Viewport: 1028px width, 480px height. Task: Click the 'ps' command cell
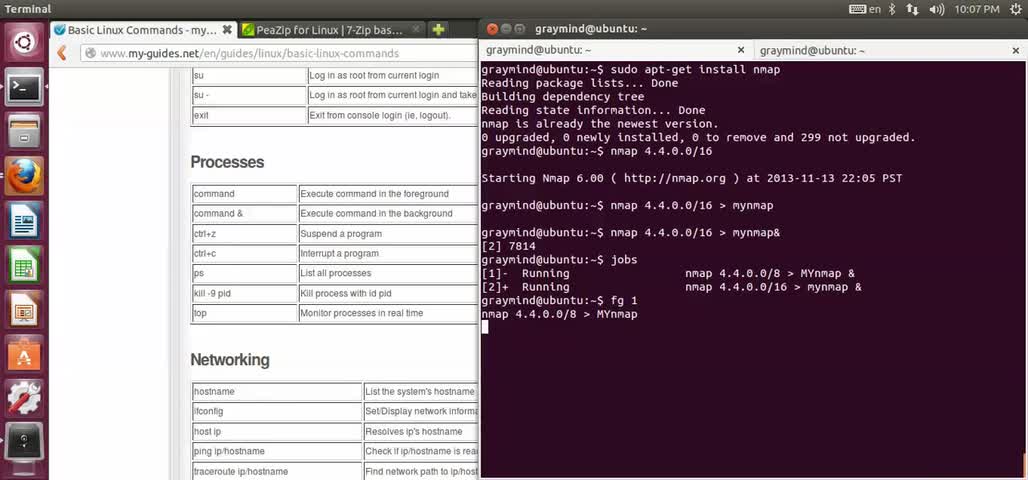(x=245, y=273)
